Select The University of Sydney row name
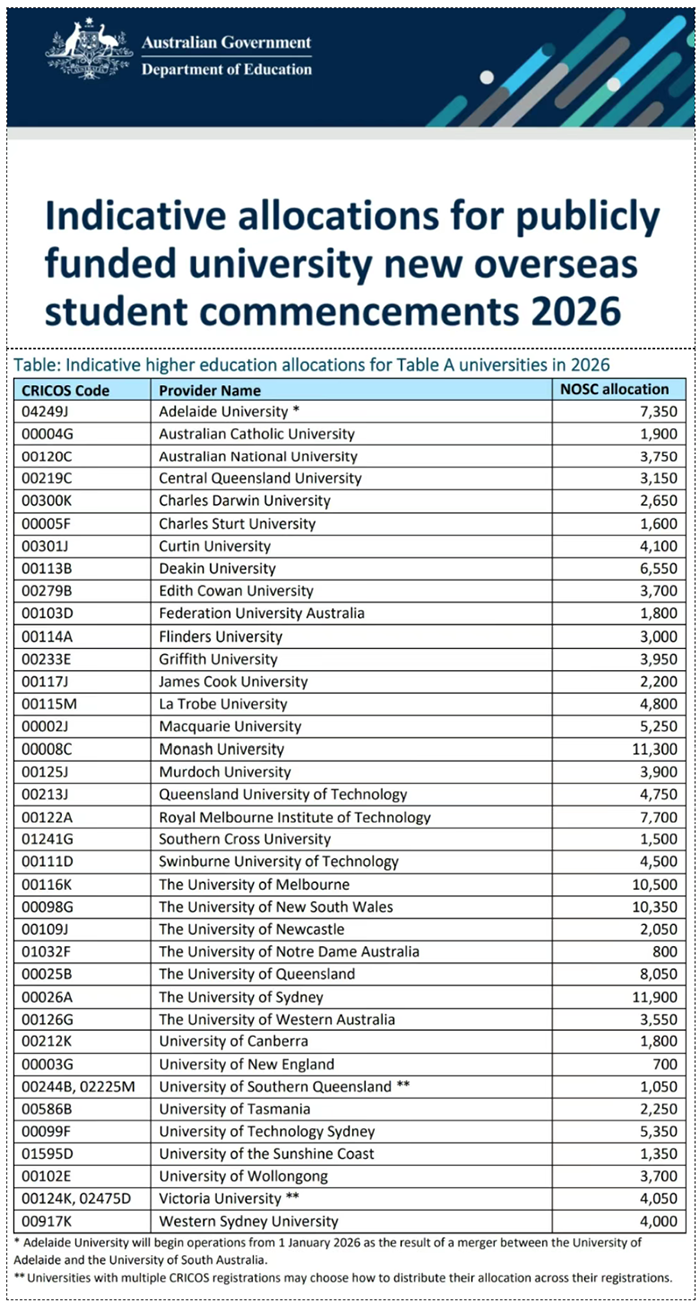Viewport: 700px width, 1302px height. (x=241, y=997)
